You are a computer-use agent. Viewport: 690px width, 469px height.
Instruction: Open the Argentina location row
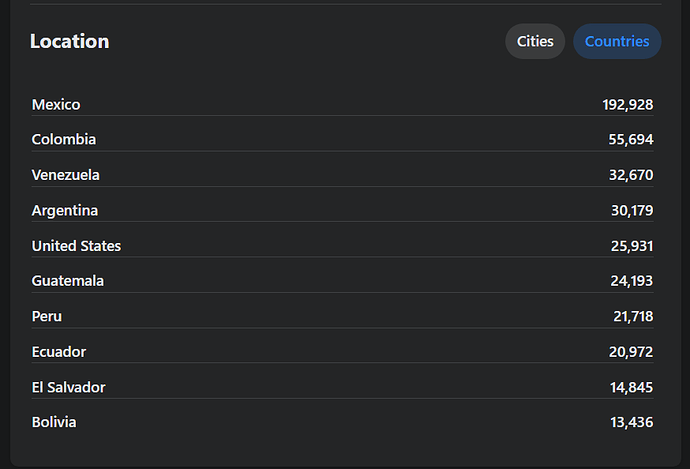pyautogui.click(x=342, y=211)
